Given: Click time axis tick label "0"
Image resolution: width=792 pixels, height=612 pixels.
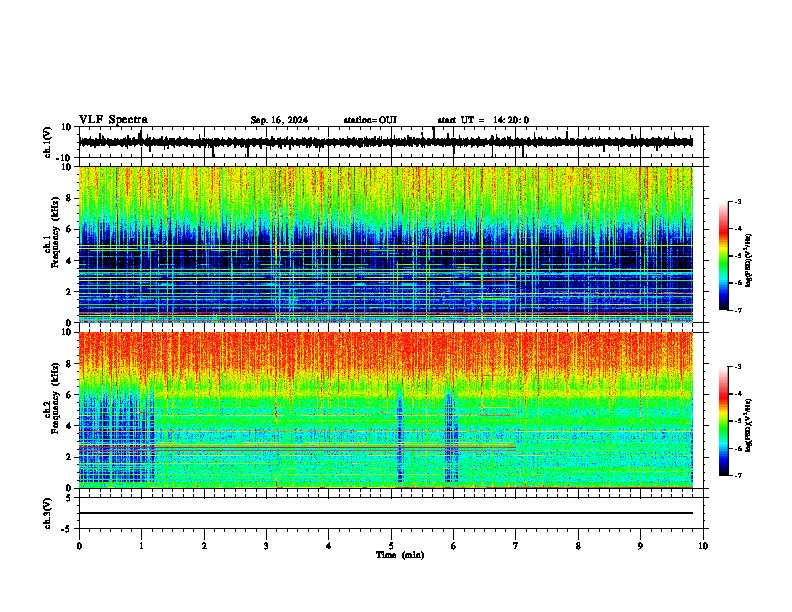Looking at the screenshot, I should click(79, 546).
